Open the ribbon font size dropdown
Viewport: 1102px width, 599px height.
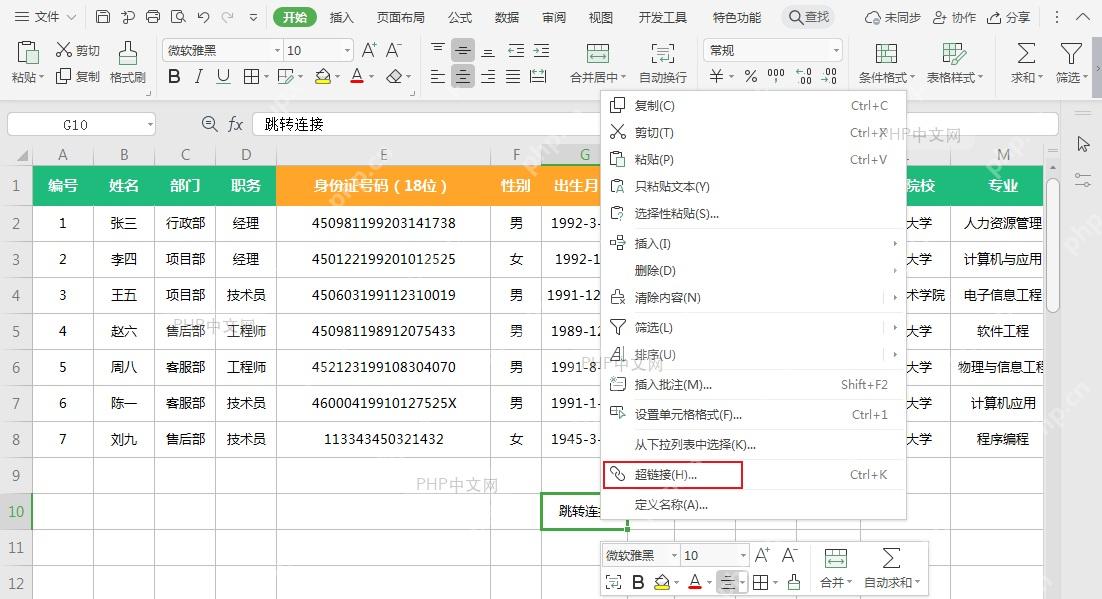(x=347, y=51)
